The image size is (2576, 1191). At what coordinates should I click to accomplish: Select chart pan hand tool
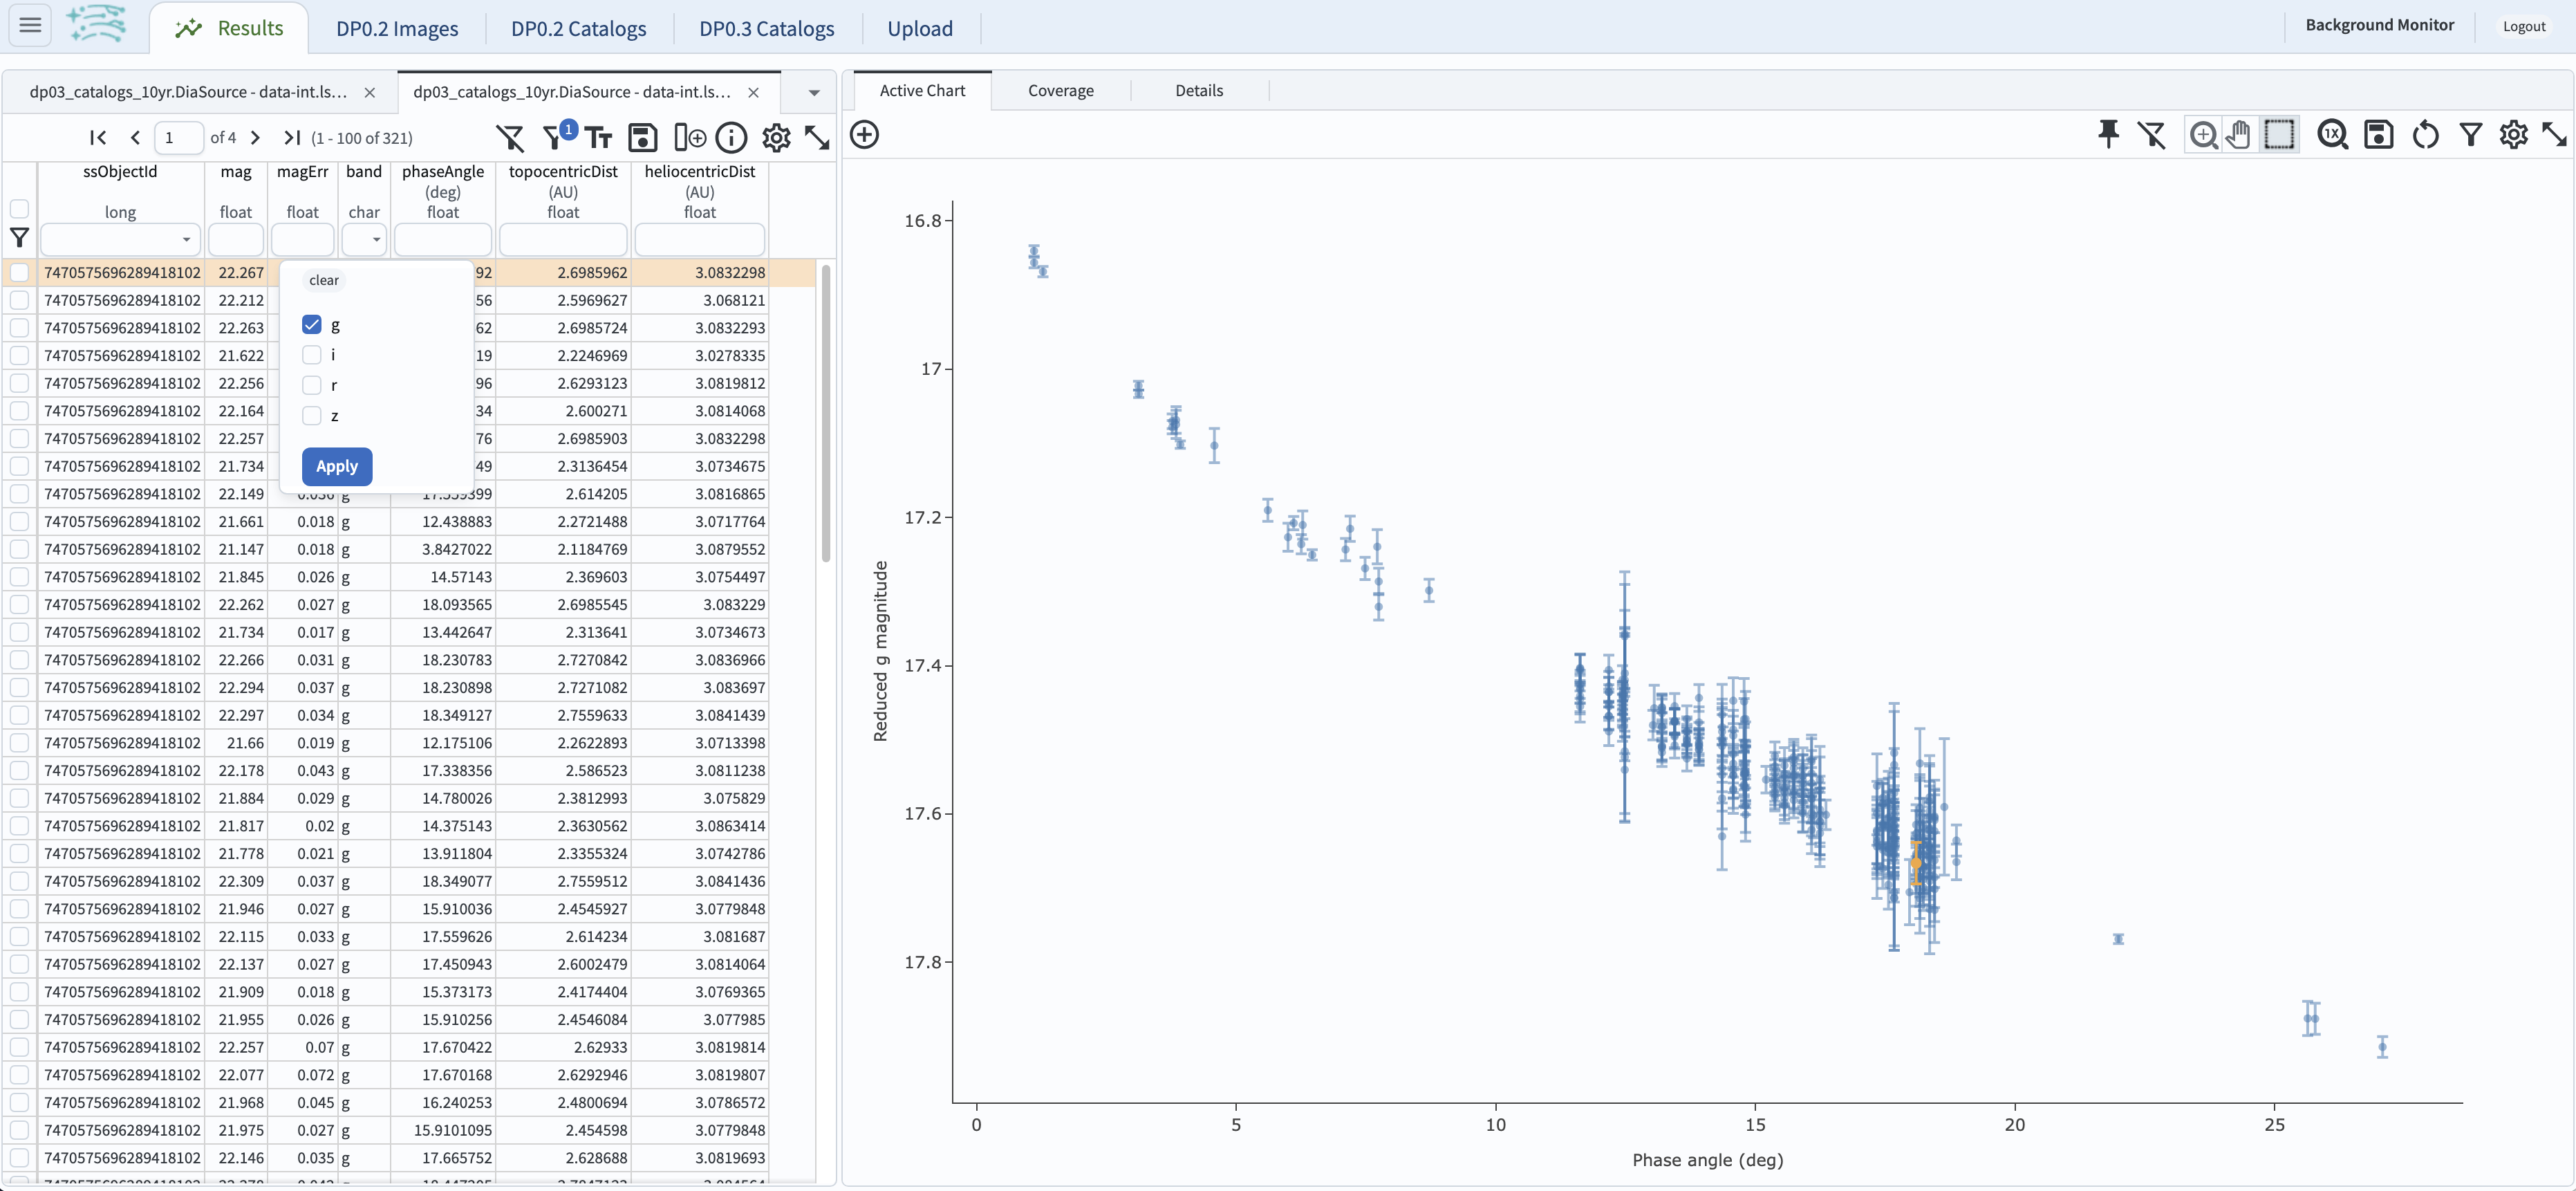tap(2240, 134)
